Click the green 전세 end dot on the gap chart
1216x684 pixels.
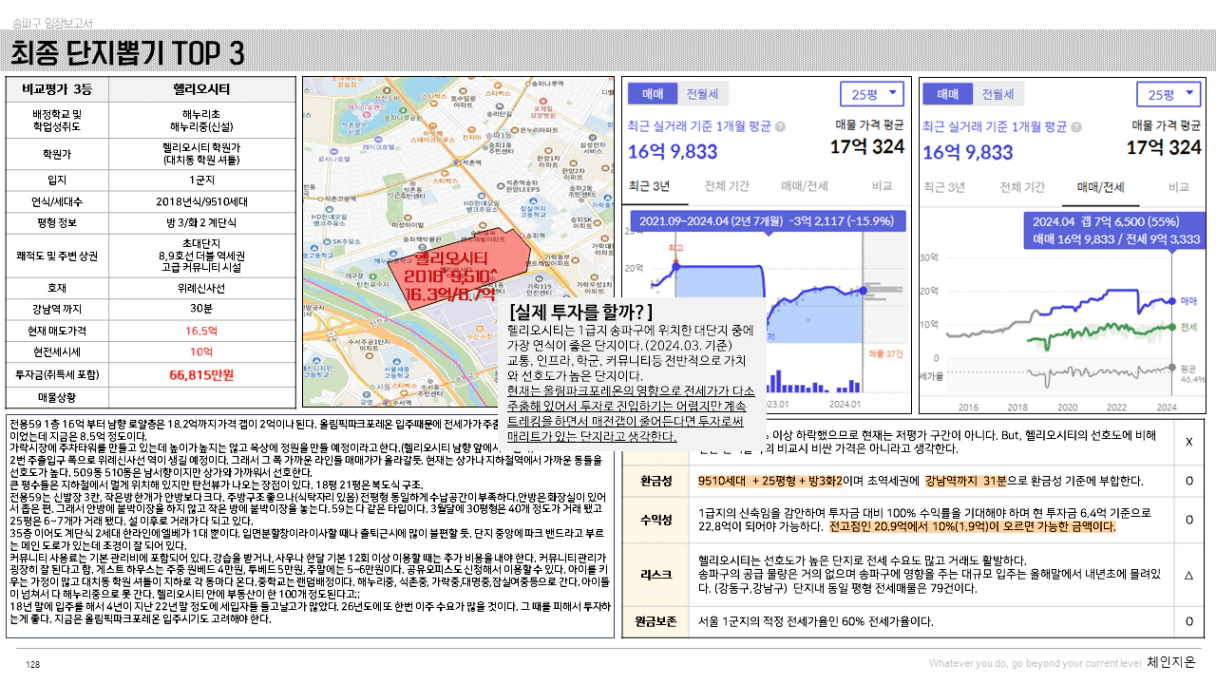coord(1172,327)
